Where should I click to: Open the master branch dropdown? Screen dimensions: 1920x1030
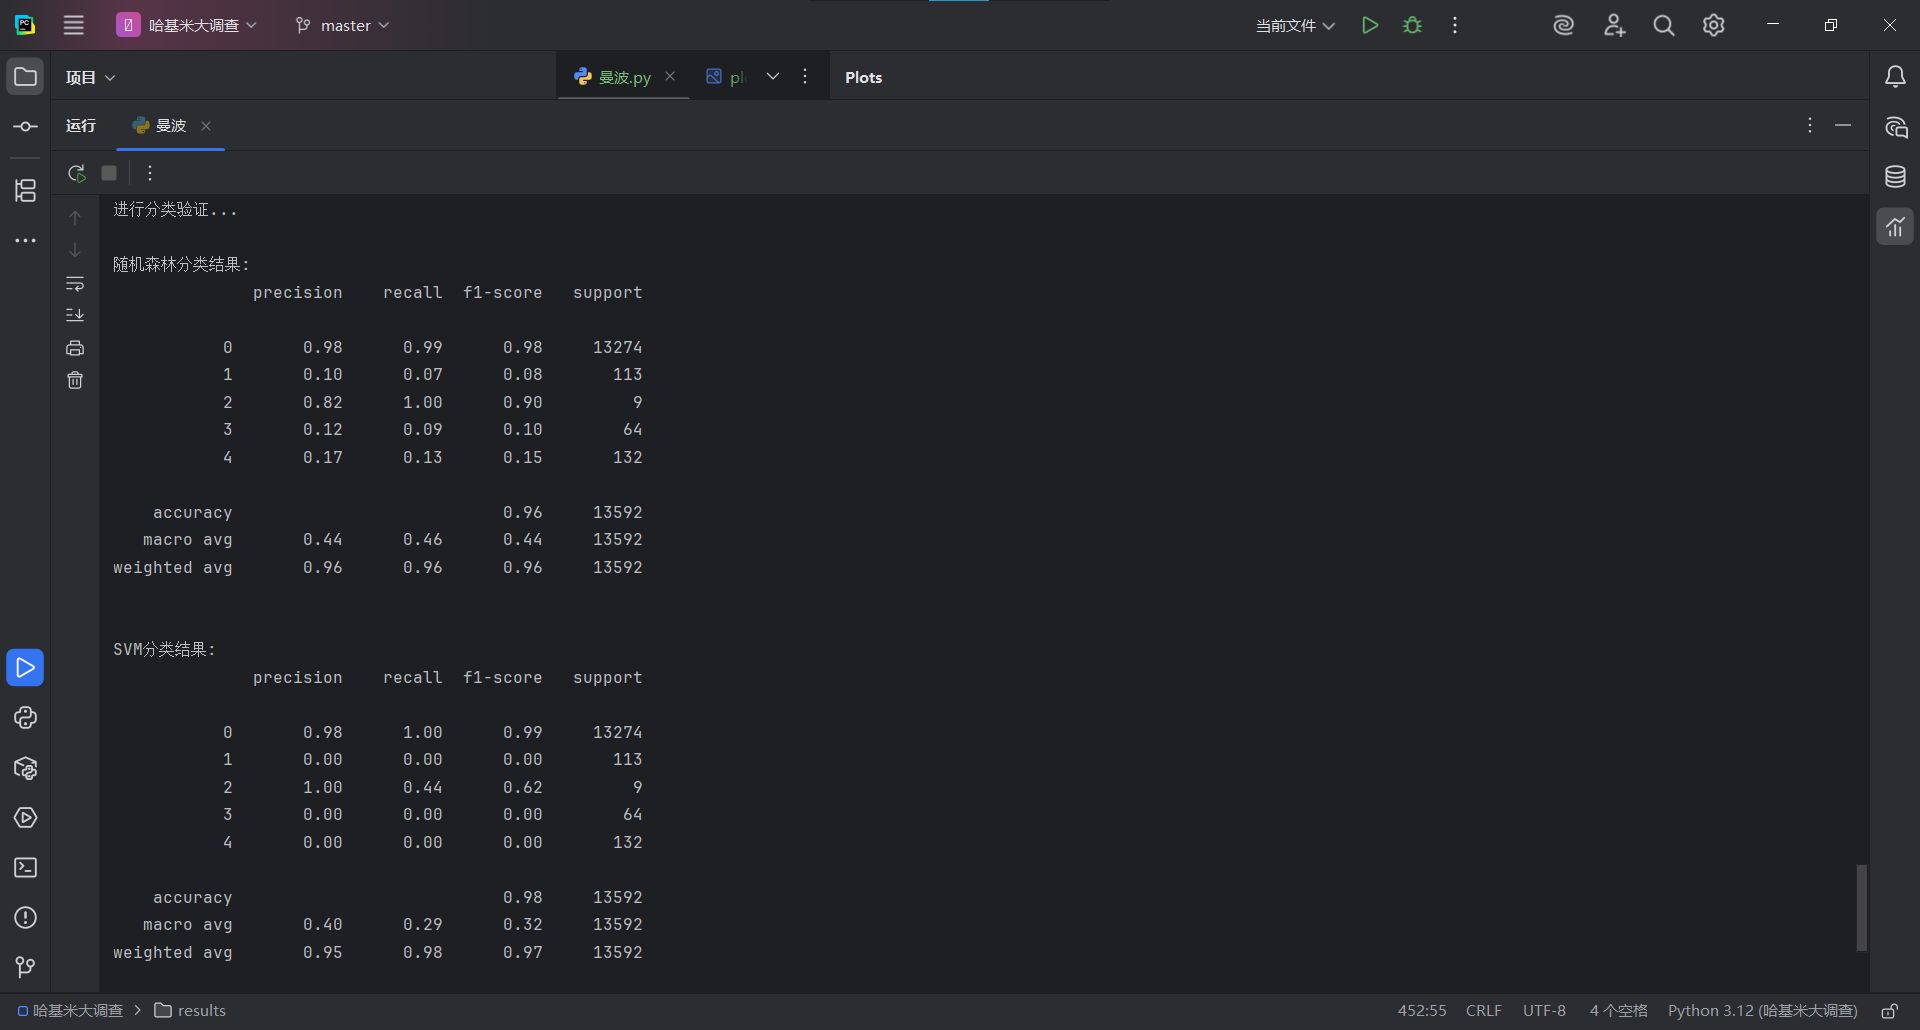(x=343, y=25)
